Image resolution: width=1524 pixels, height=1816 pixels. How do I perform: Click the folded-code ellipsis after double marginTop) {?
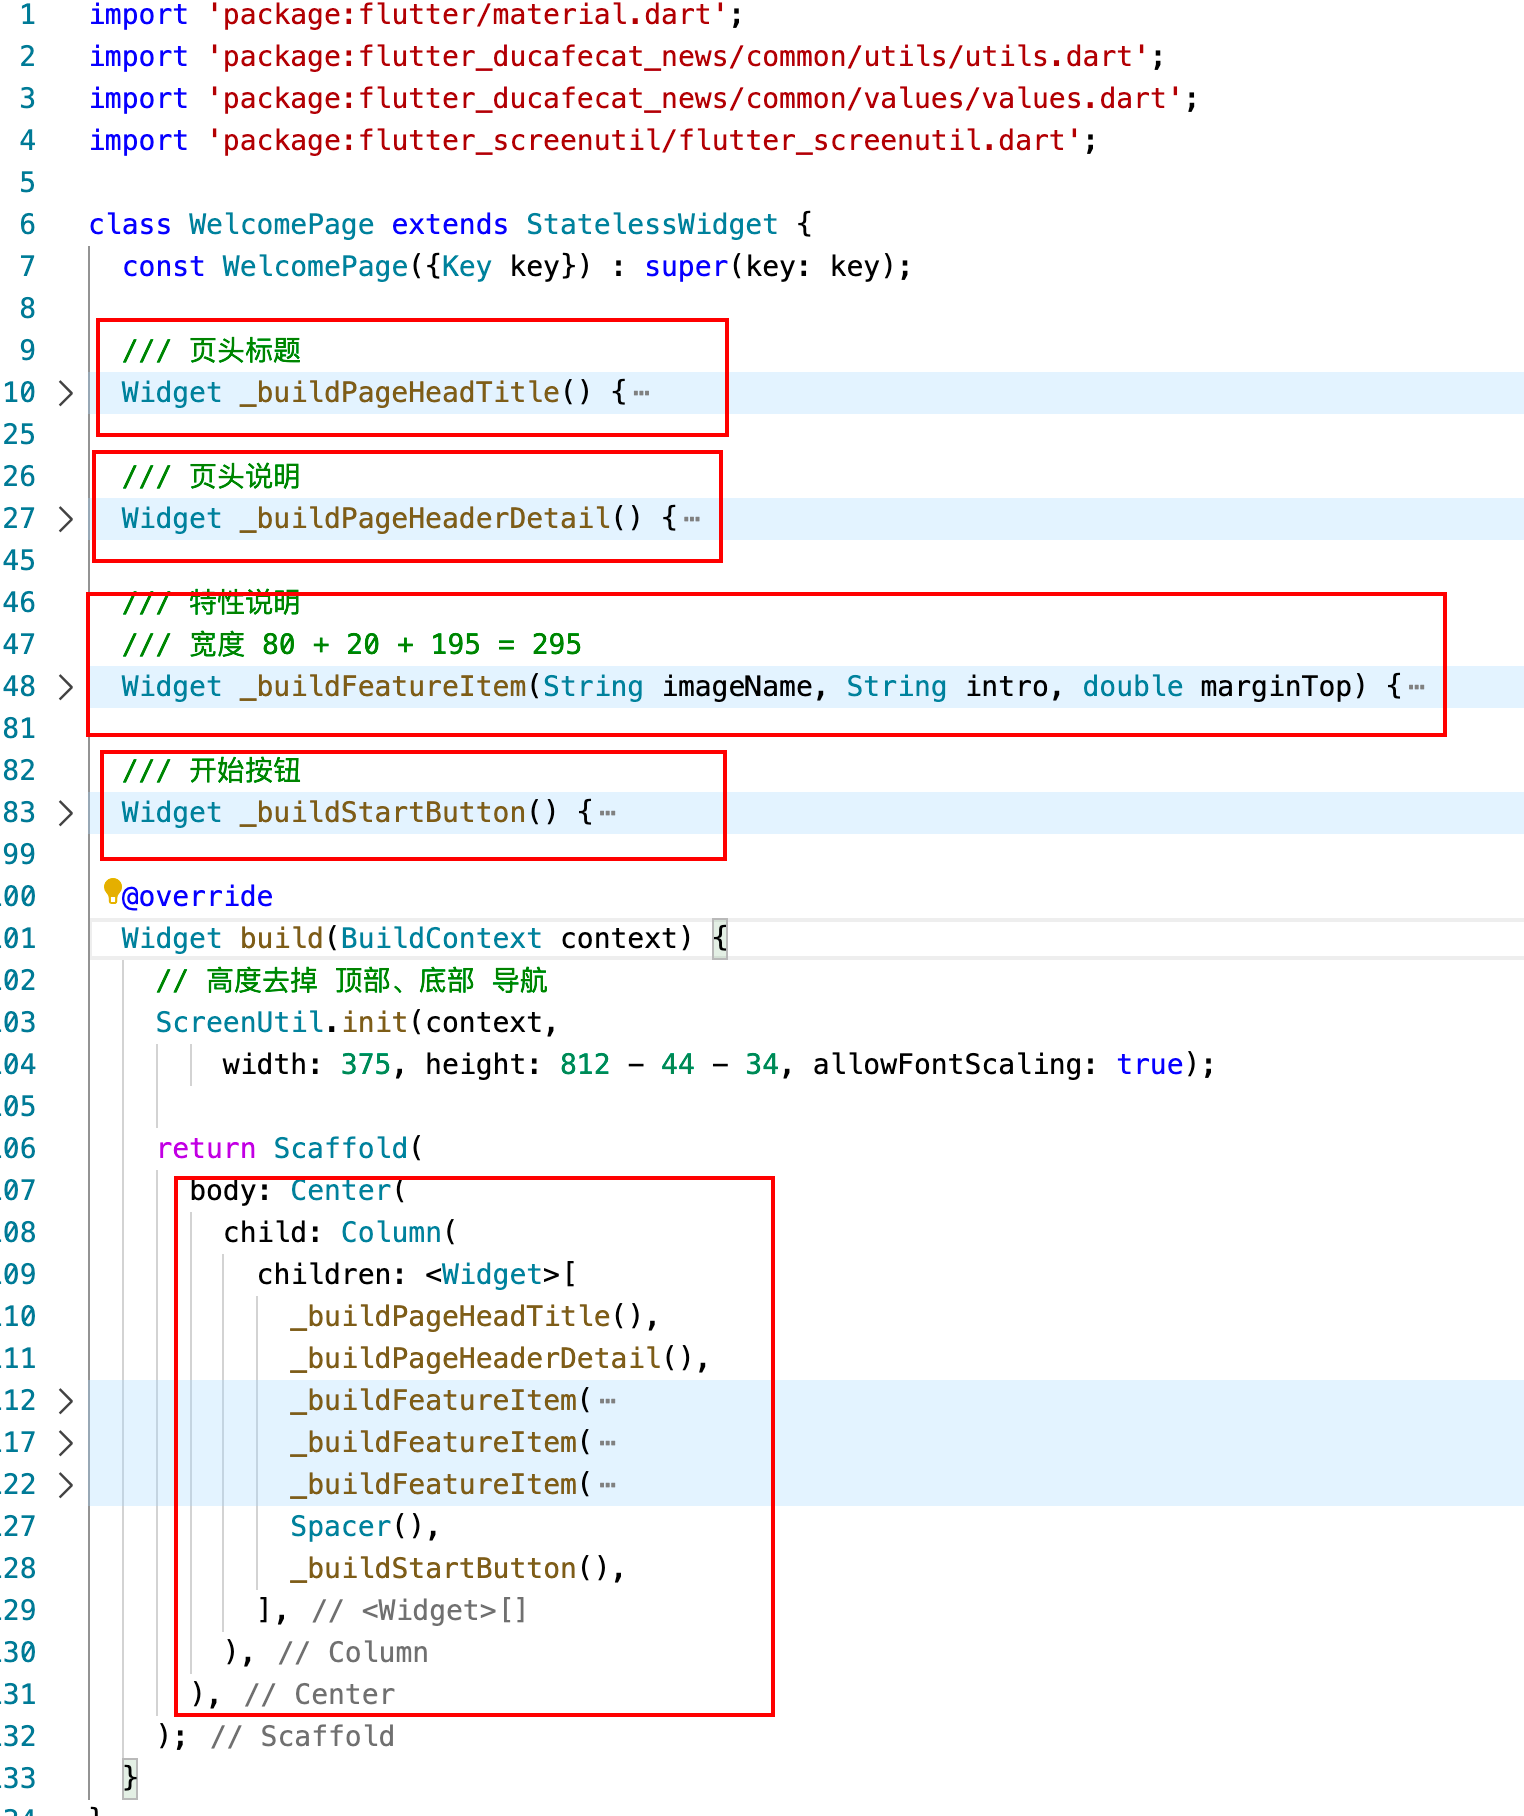(1416, 687)
